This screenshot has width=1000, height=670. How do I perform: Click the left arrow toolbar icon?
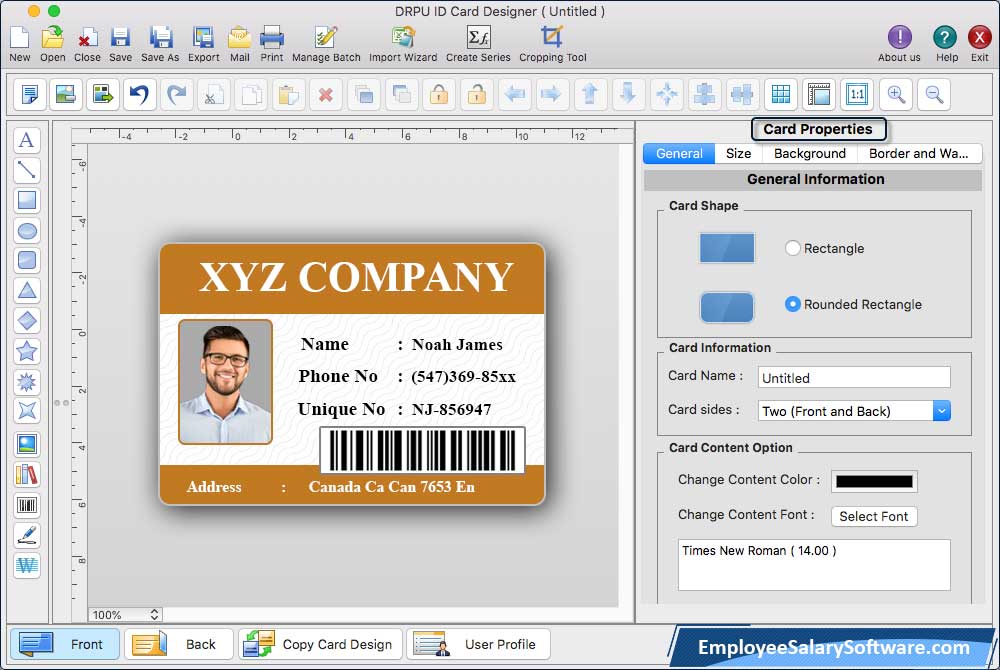coord(514,94)
